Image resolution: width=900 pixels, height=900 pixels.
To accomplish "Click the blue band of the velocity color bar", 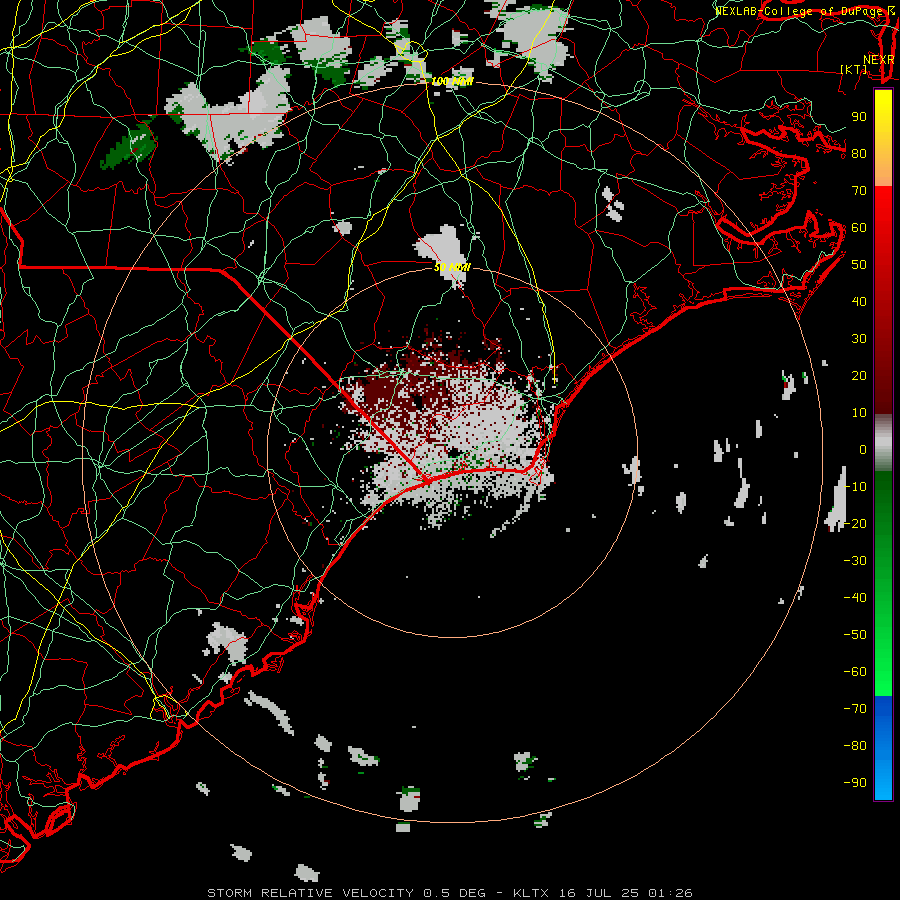I will pos(883,747).
